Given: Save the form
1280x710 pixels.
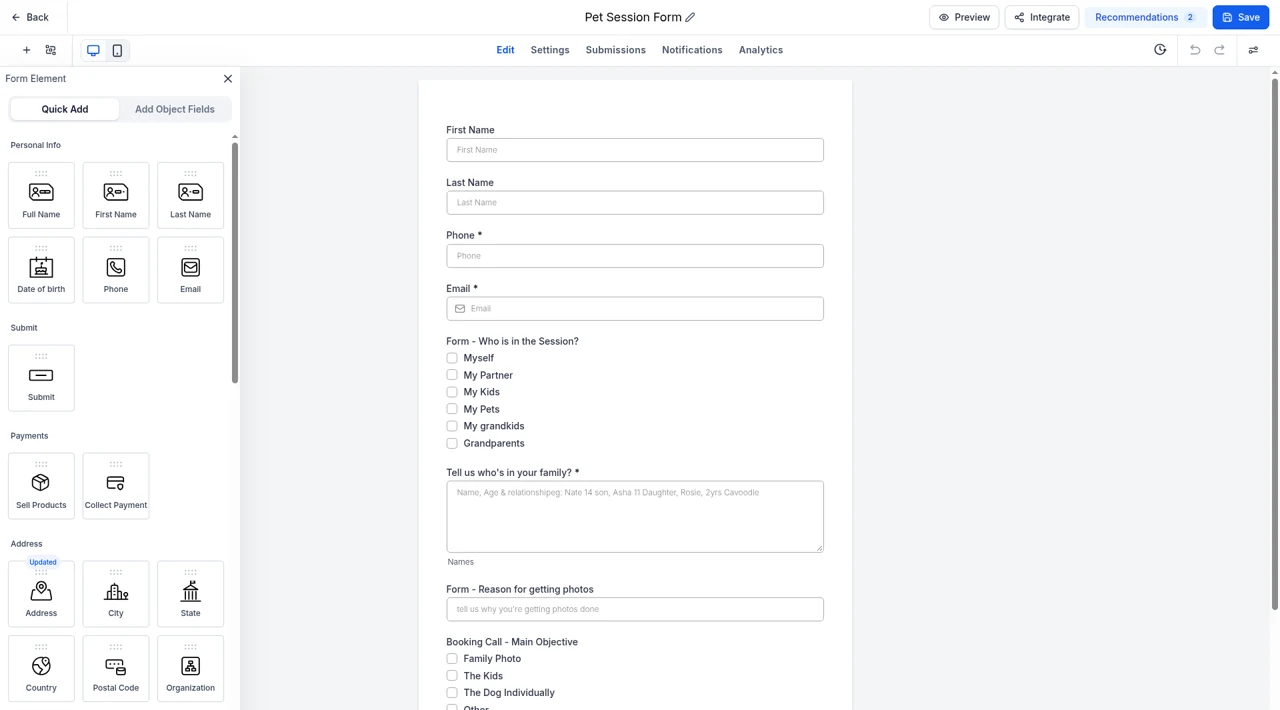Looking at the screenshot, I should coord(1240,17).
